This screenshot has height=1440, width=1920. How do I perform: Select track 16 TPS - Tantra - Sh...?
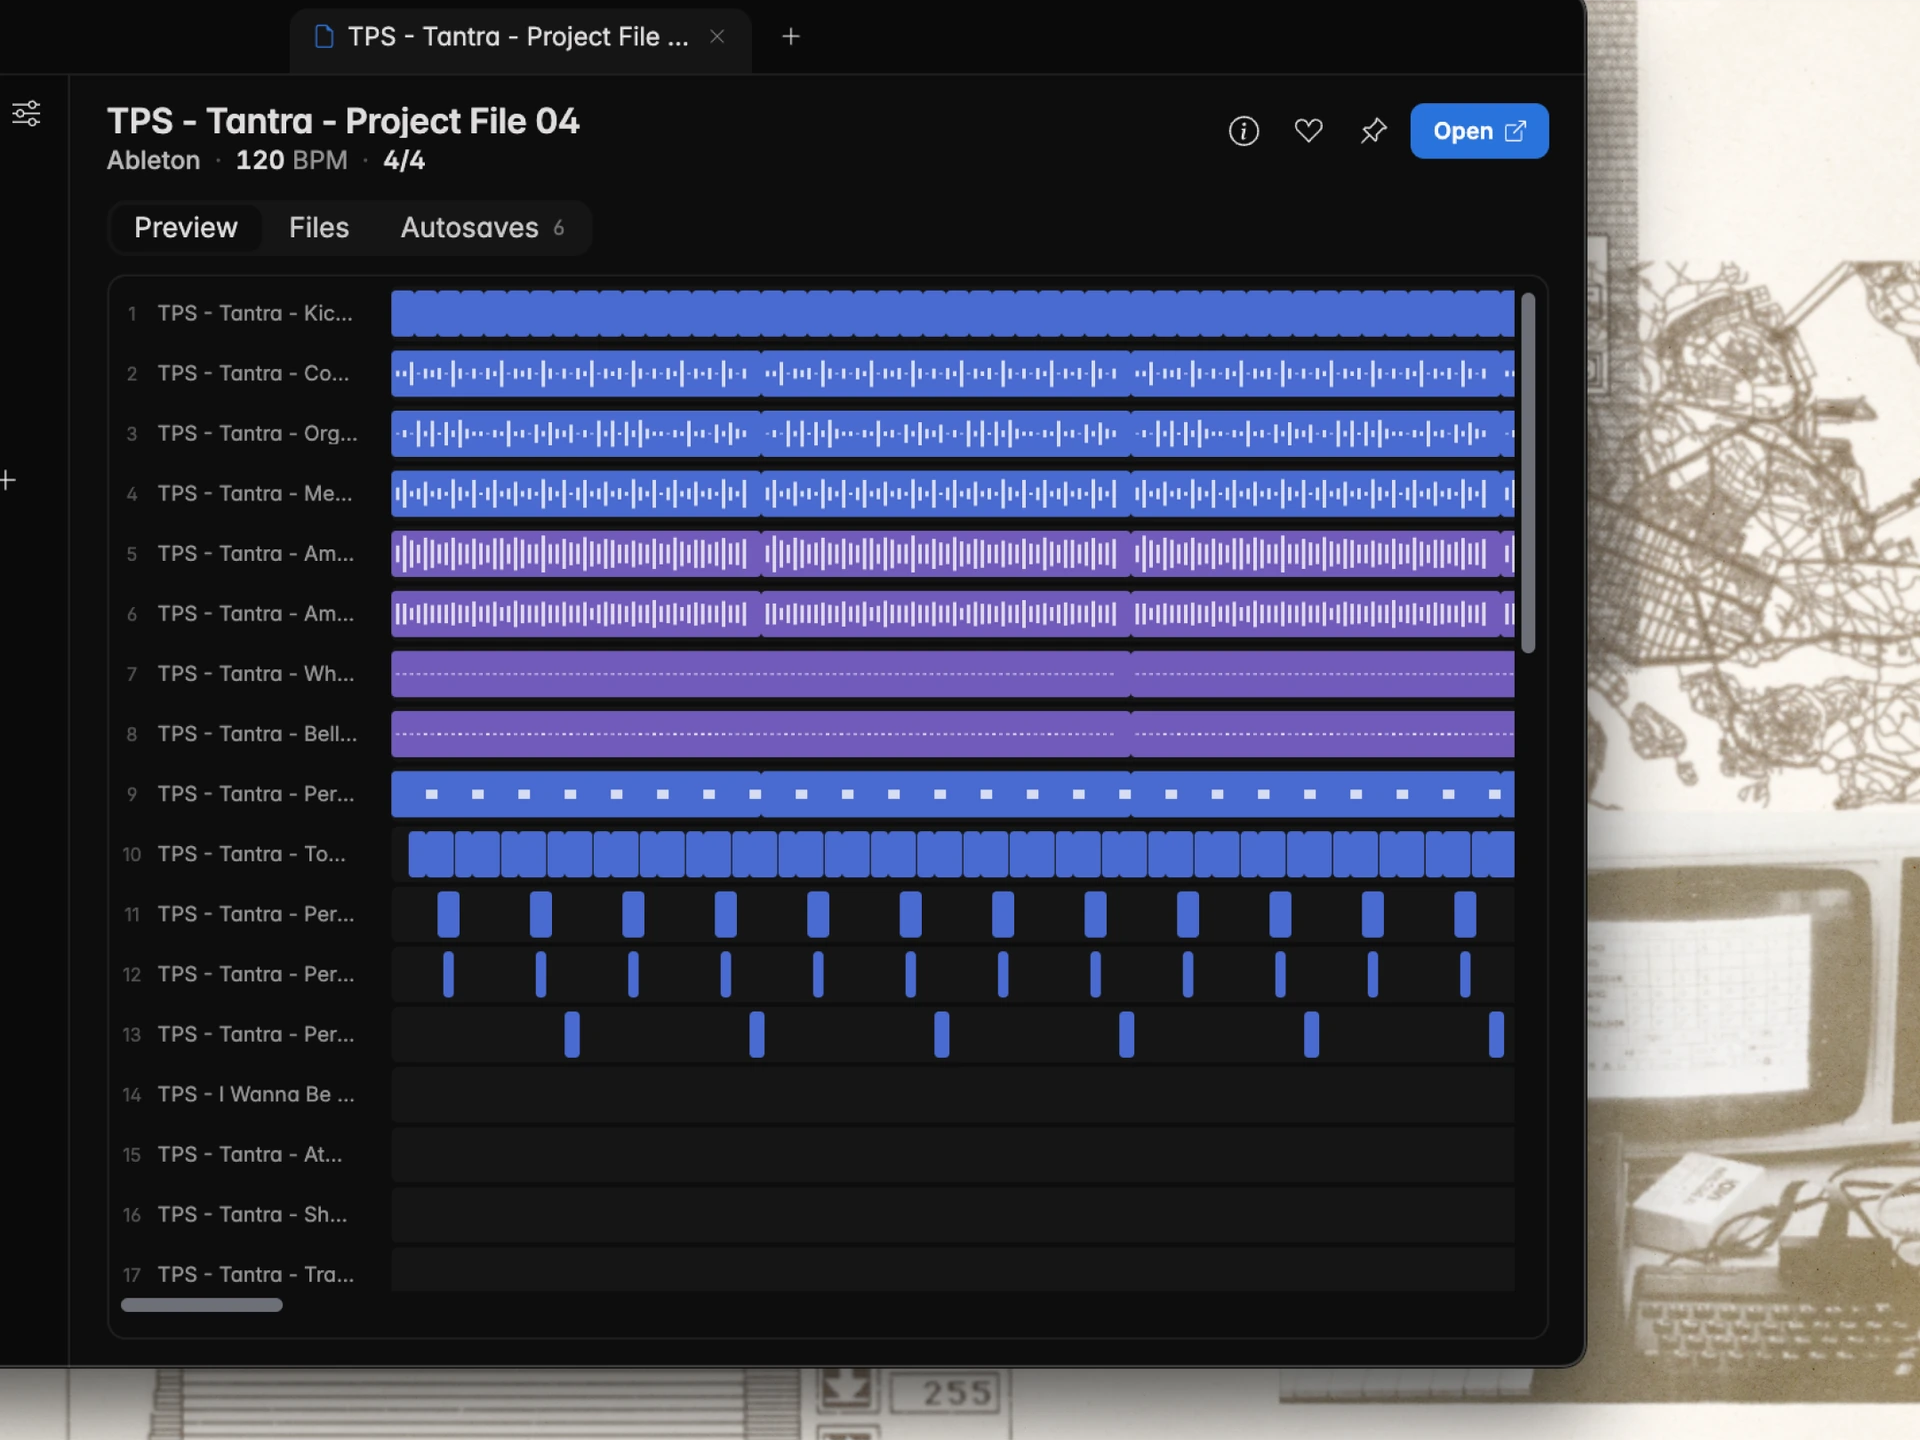point(254,1214)
